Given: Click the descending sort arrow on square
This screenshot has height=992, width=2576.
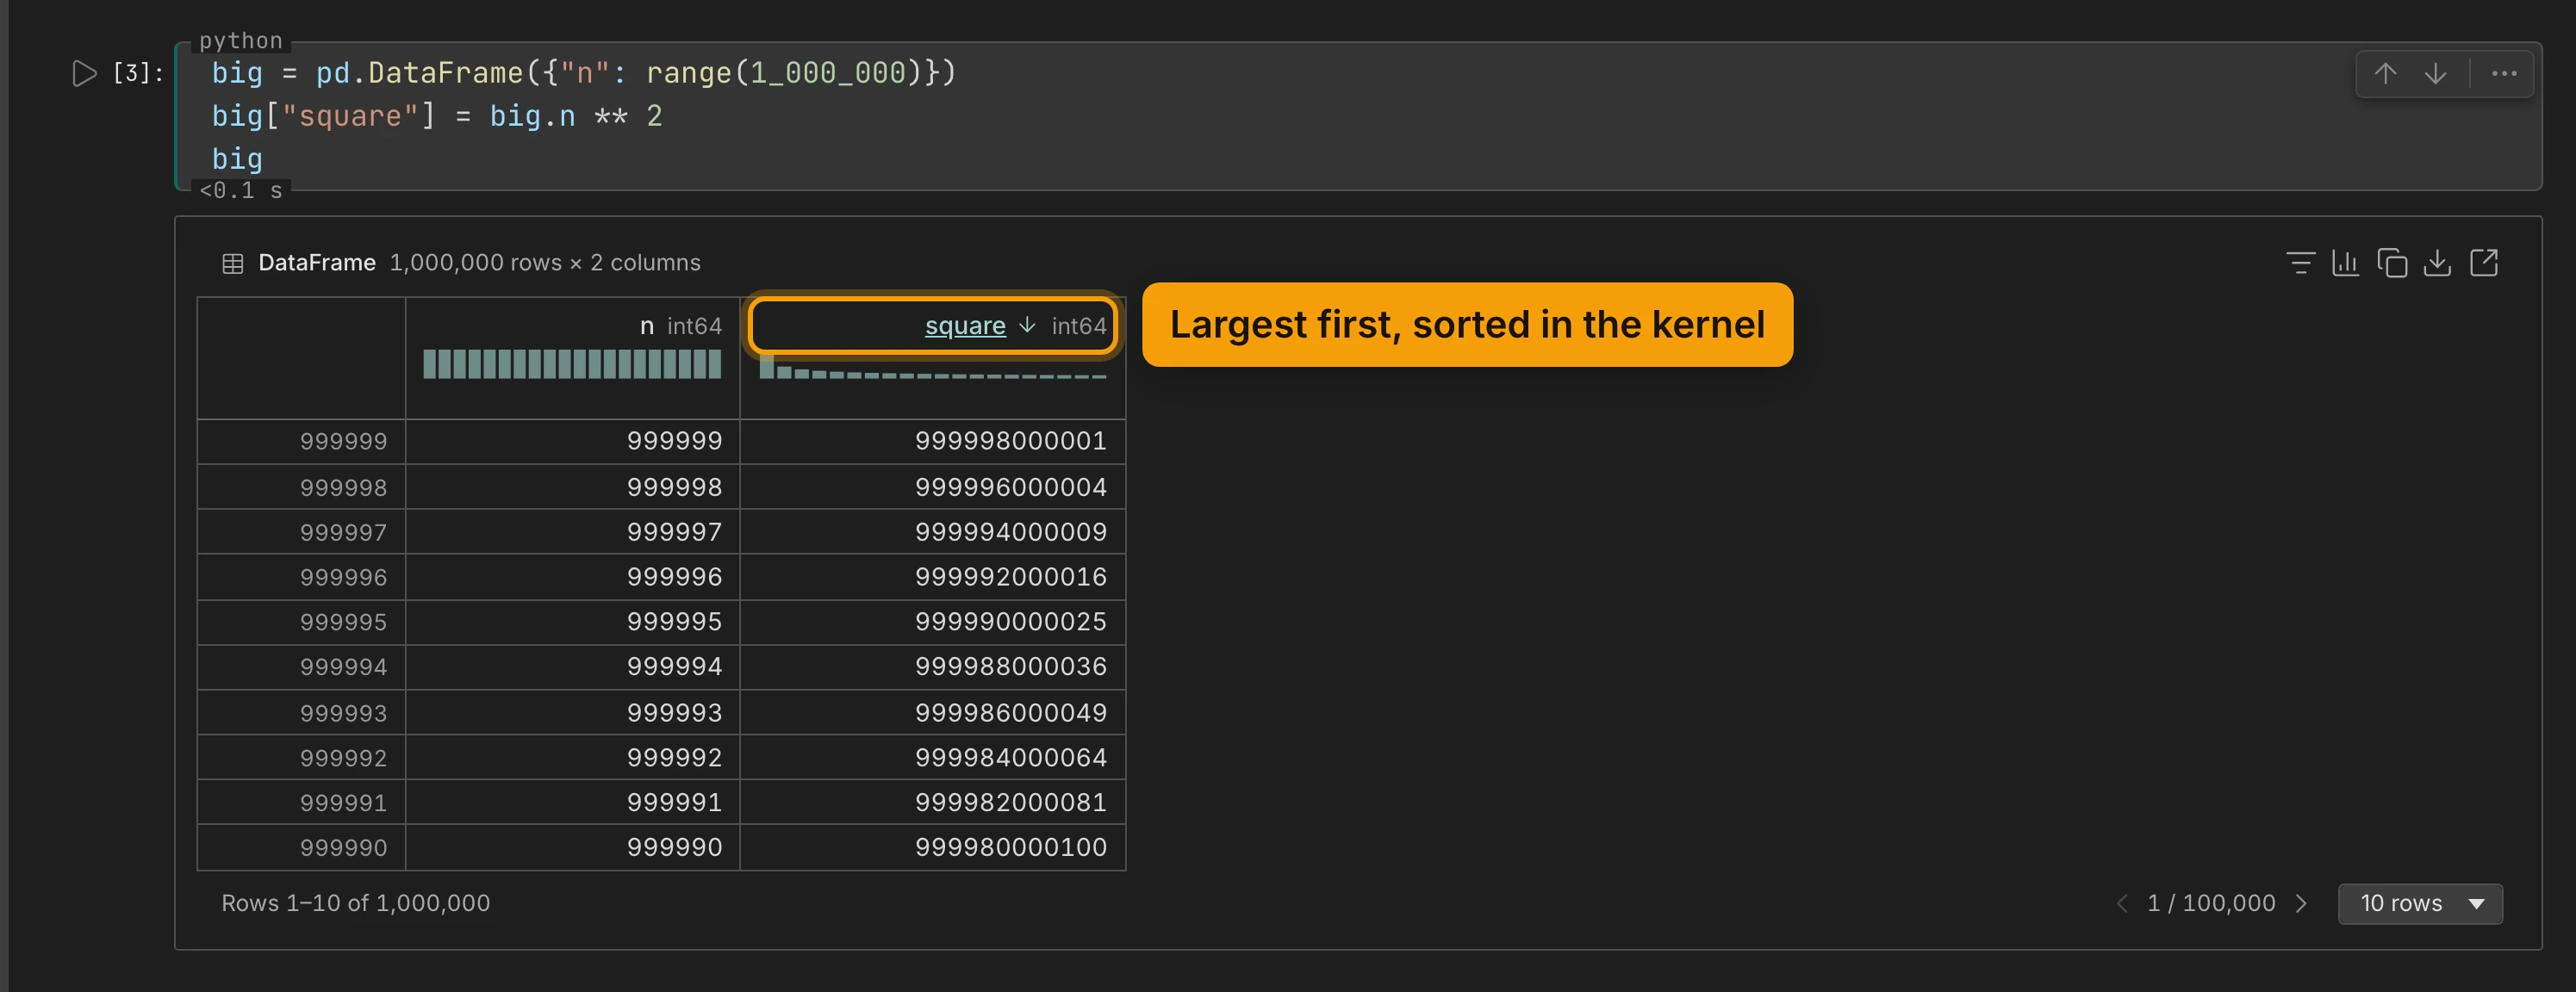Looking at the screenshot, I should pyautogui.click(x=1026, y=325).
